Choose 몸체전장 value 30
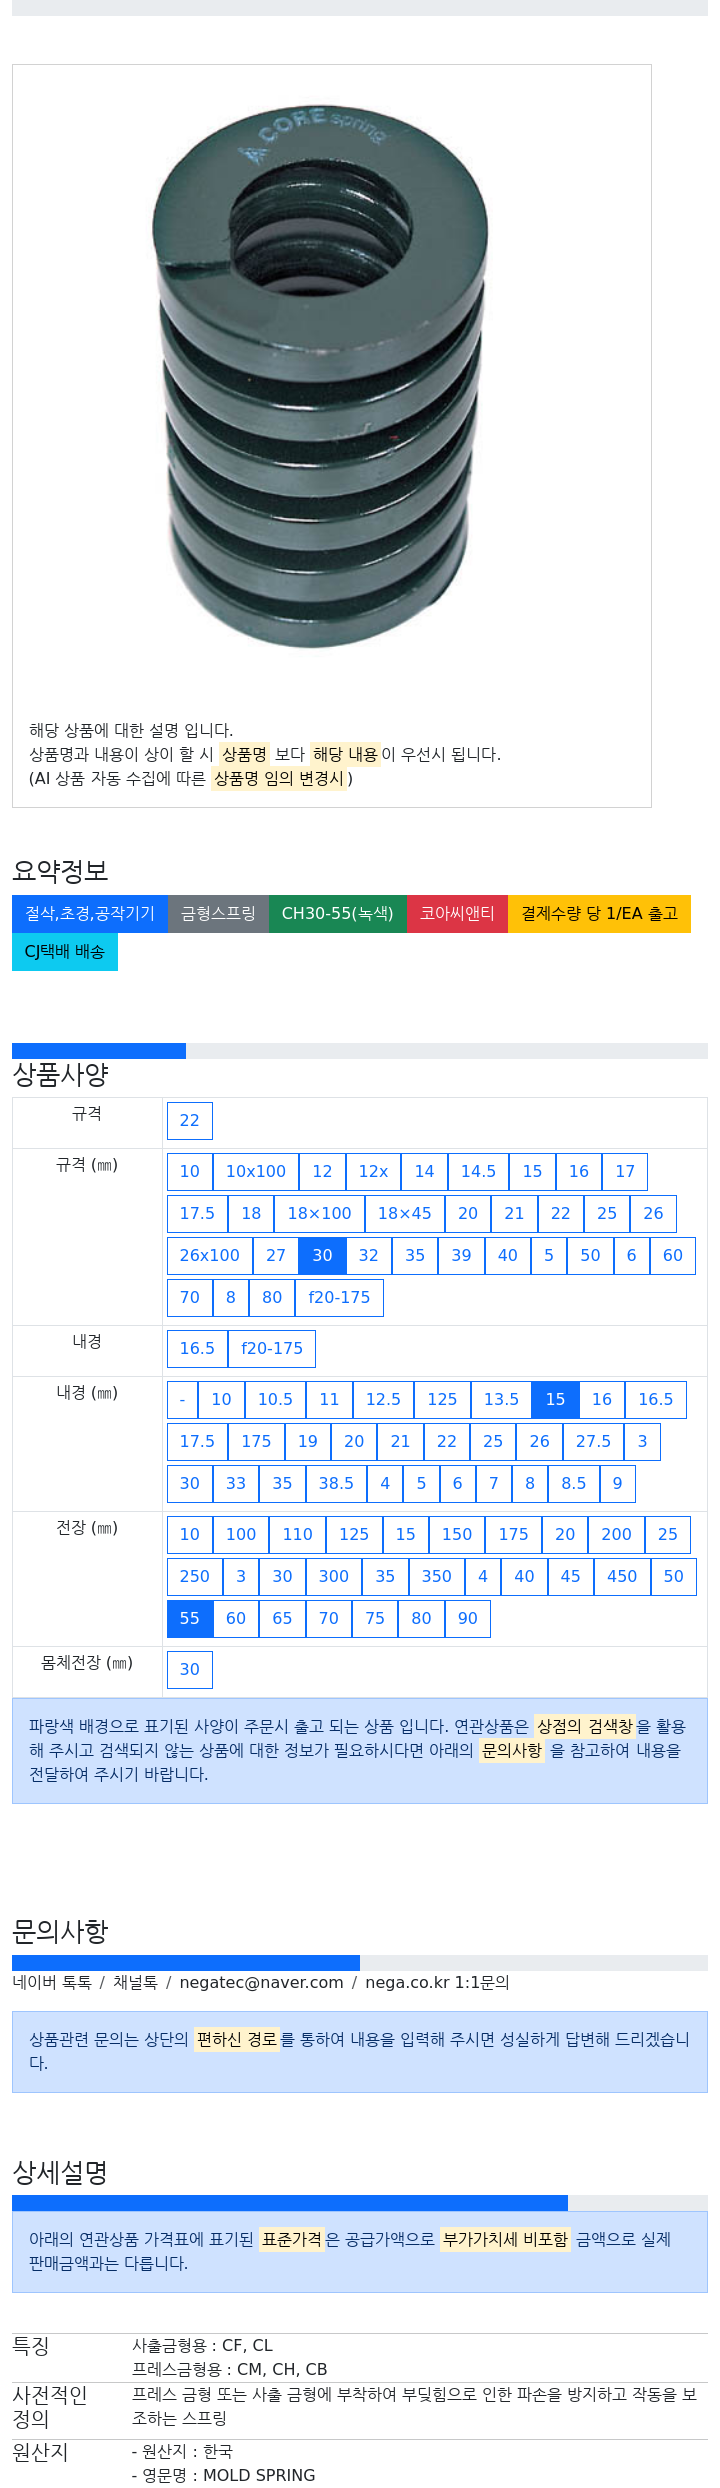 (190, 1669)
